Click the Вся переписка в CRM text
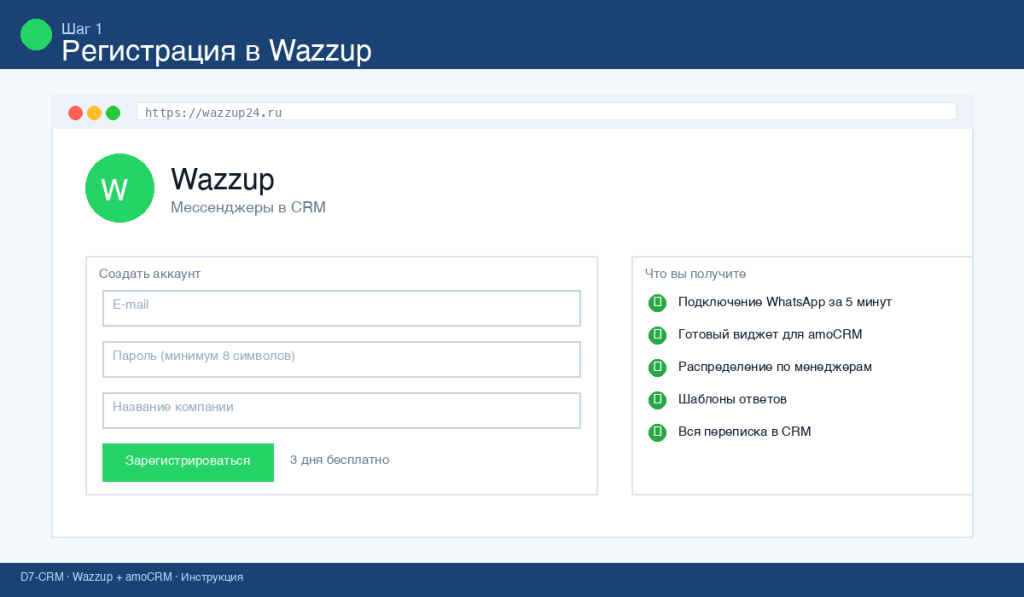Viewport: 1024px width, 597px height. click(x=744, y=431)
